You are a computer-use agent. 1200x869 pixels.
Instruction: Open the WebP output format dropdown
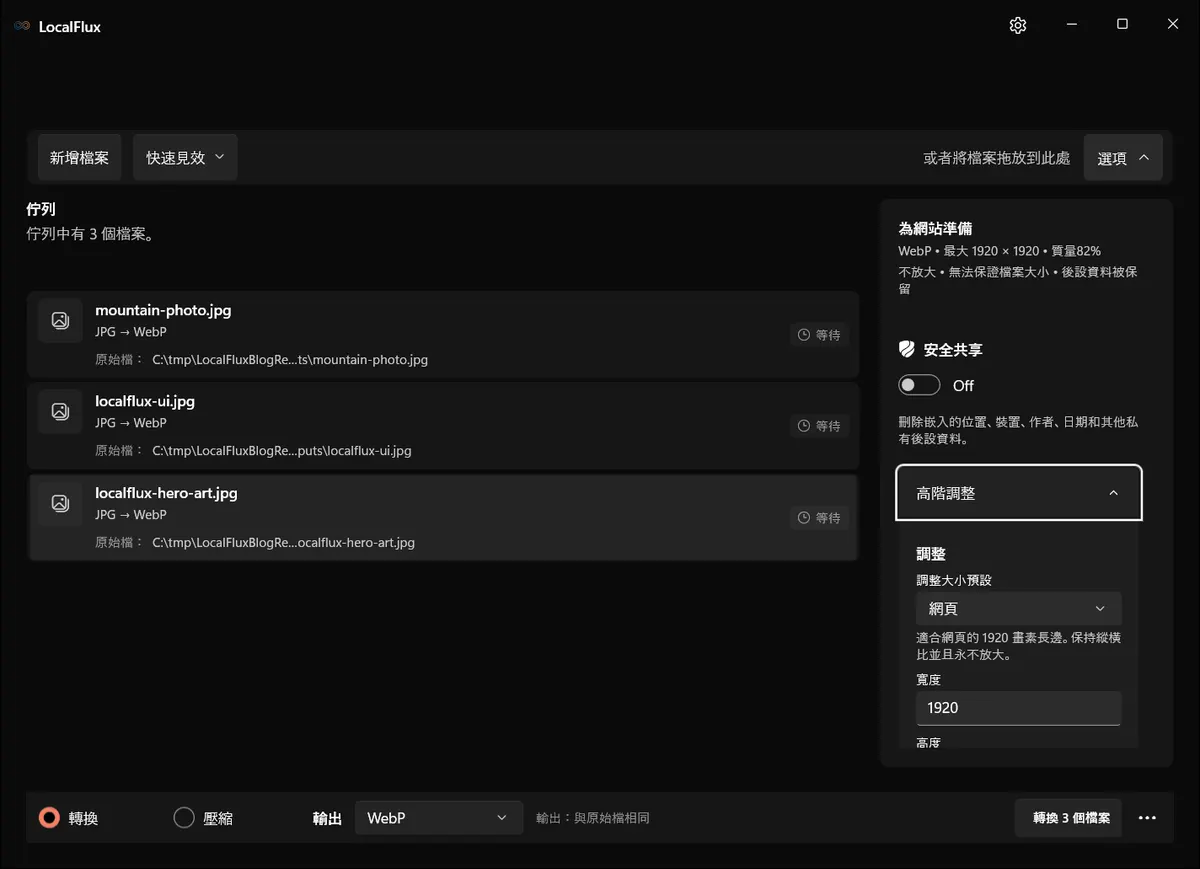[439, 818]
